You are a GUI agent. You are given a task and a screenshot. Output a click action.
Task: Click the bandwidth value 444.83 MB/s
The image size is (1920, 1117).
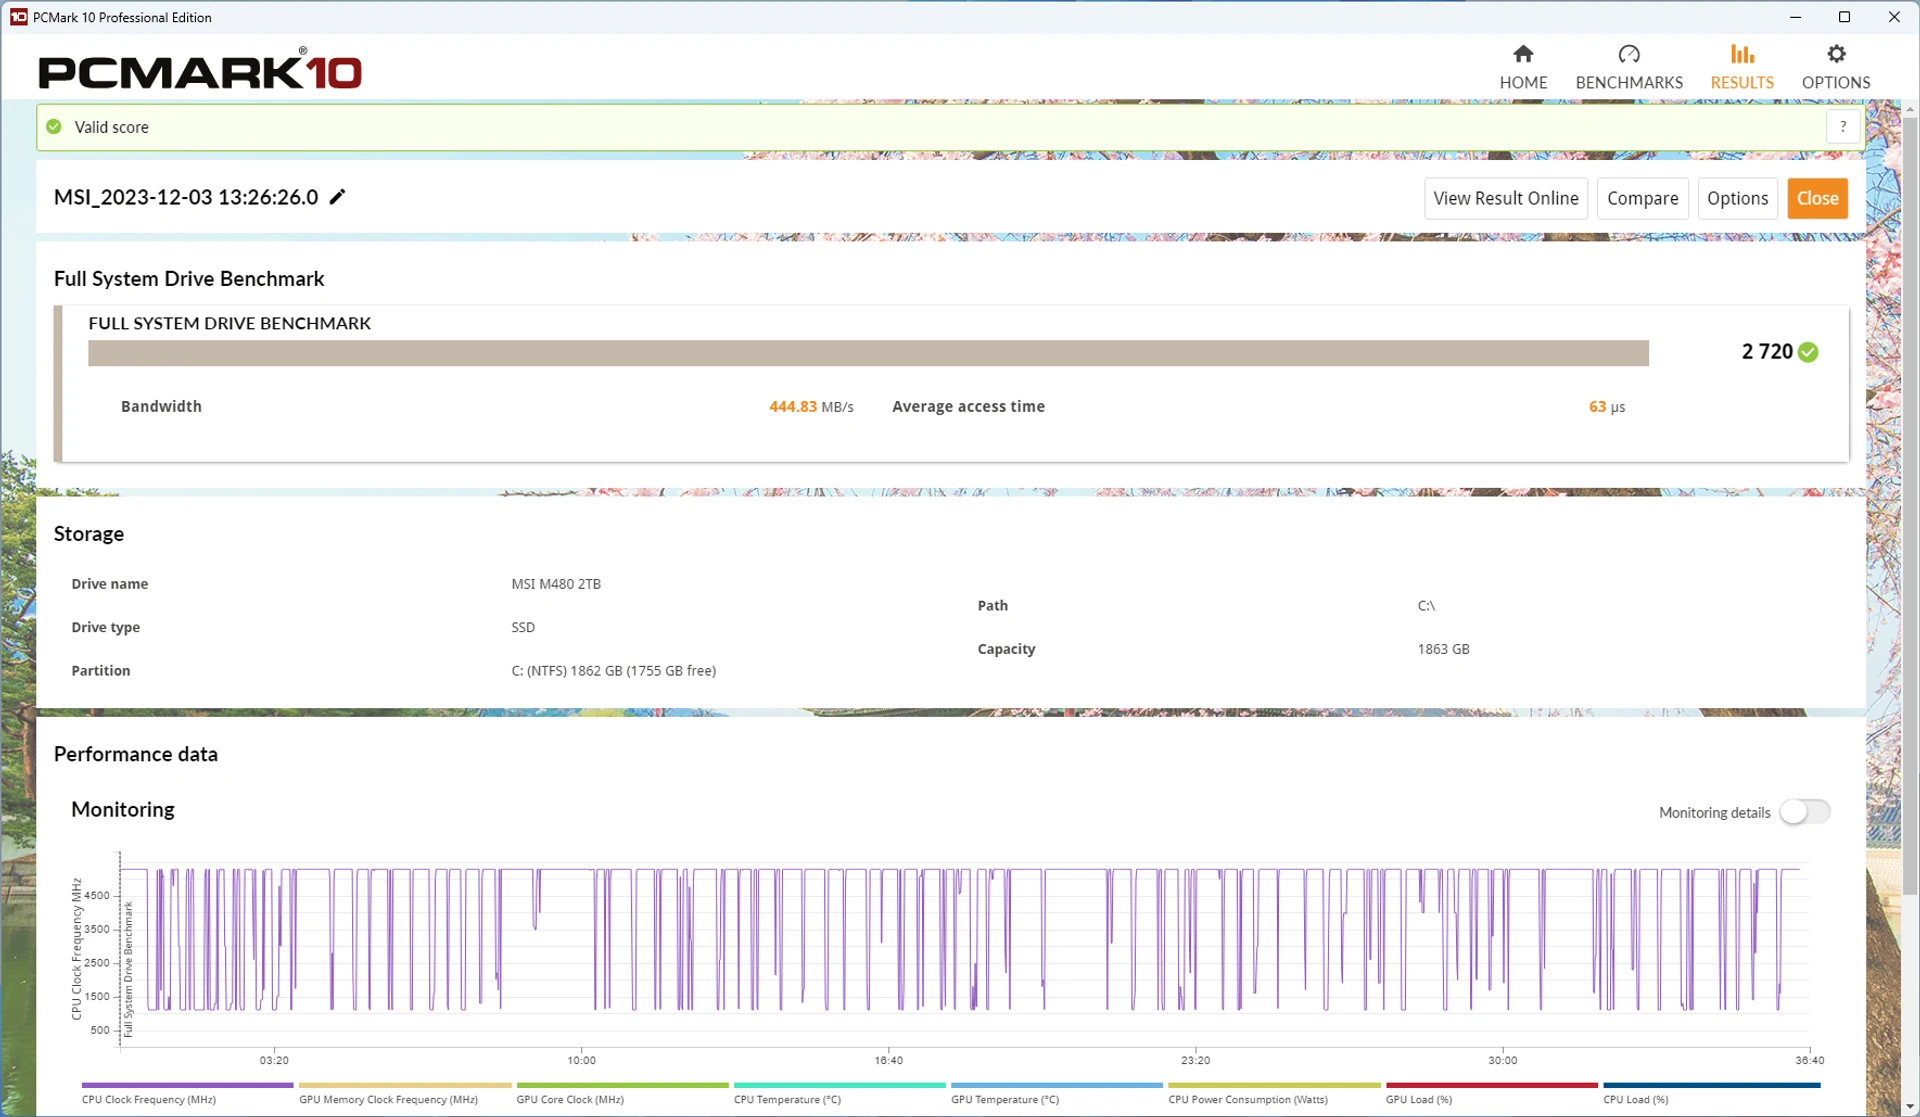(x=811, y=407)
